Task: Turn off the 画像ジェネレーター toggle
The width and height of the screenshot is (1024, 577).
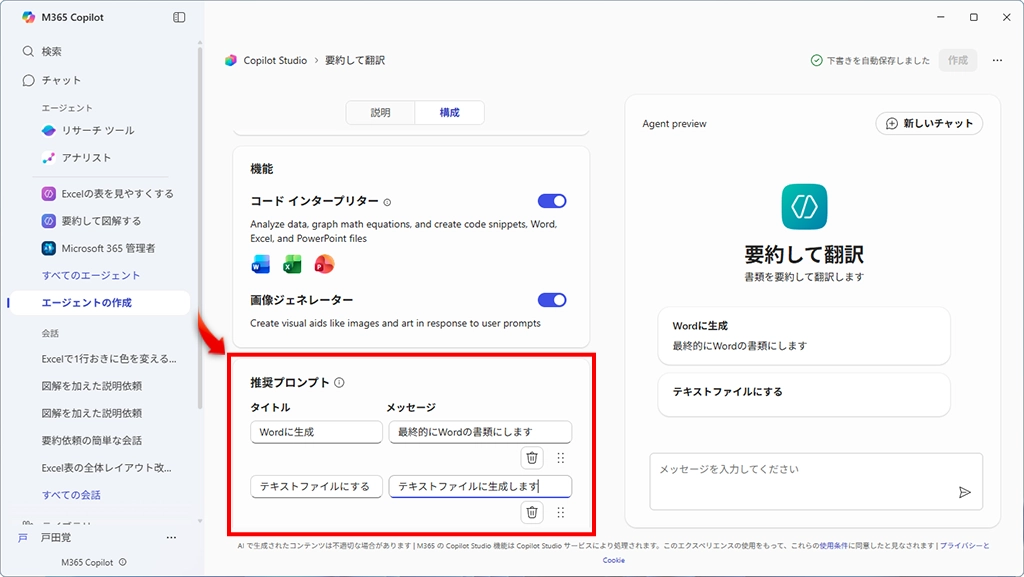Action: point(552,300)
